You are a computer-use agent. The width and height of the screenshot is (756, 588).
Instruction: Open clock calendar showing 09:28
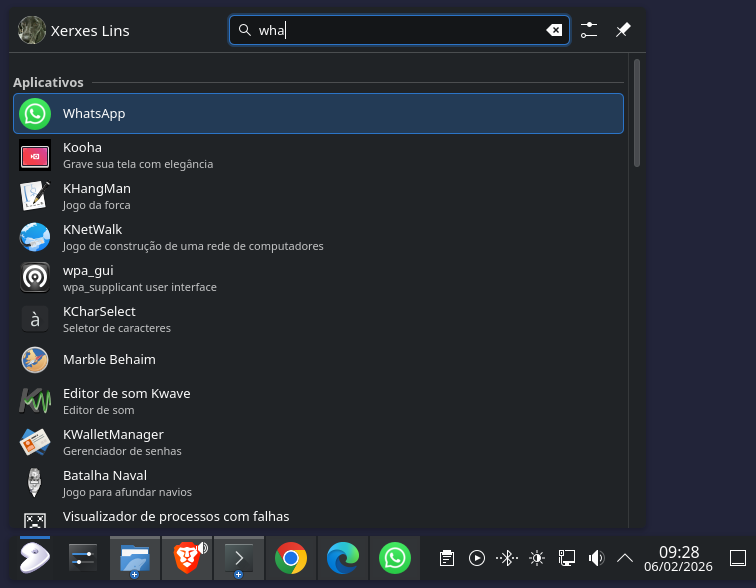click(x=679, y=558)
